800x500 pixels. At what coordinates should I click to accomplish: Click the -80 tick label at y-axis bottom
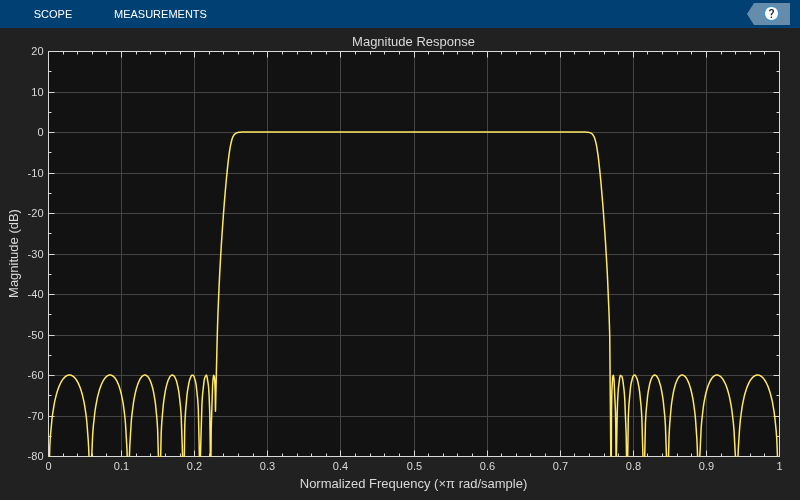[x=36, y=457]
